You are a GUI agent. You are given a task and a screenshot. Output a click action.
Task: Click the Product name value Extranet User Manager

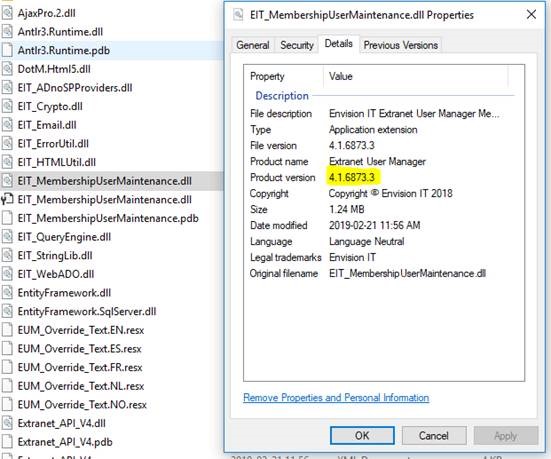[x=377, y=162]
